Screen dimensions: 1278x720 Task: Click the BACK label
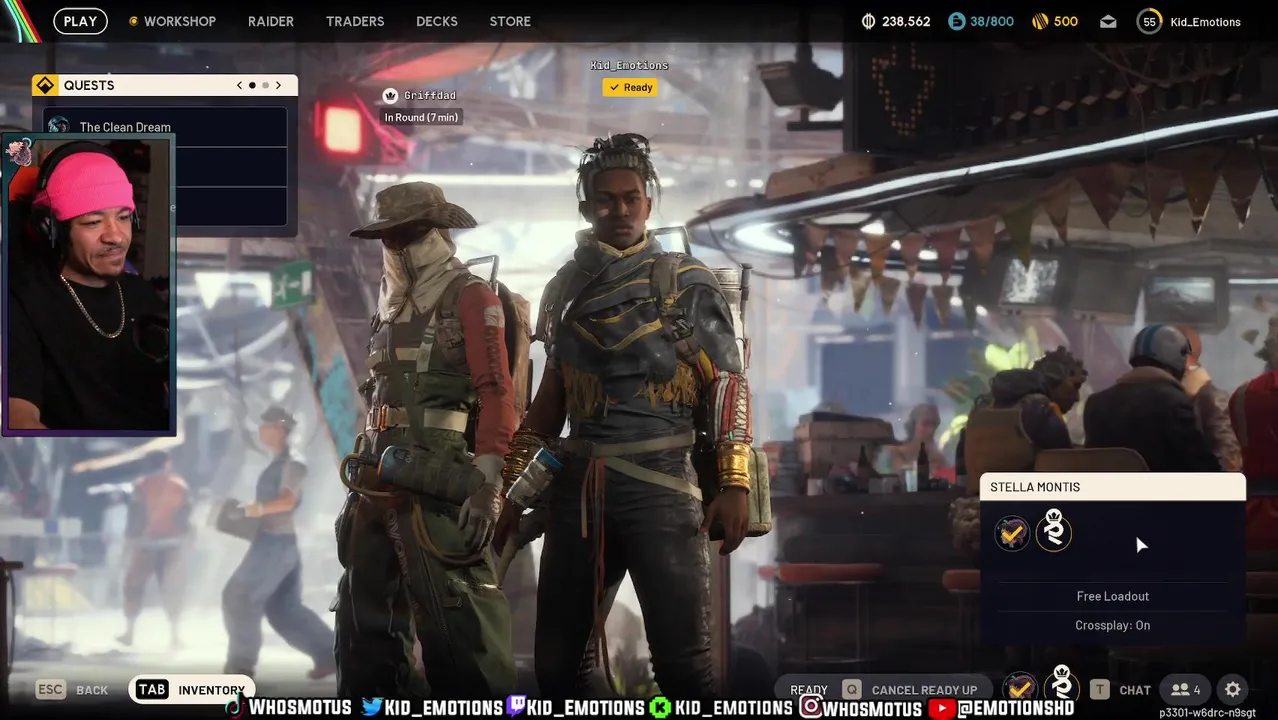[92, 690]
